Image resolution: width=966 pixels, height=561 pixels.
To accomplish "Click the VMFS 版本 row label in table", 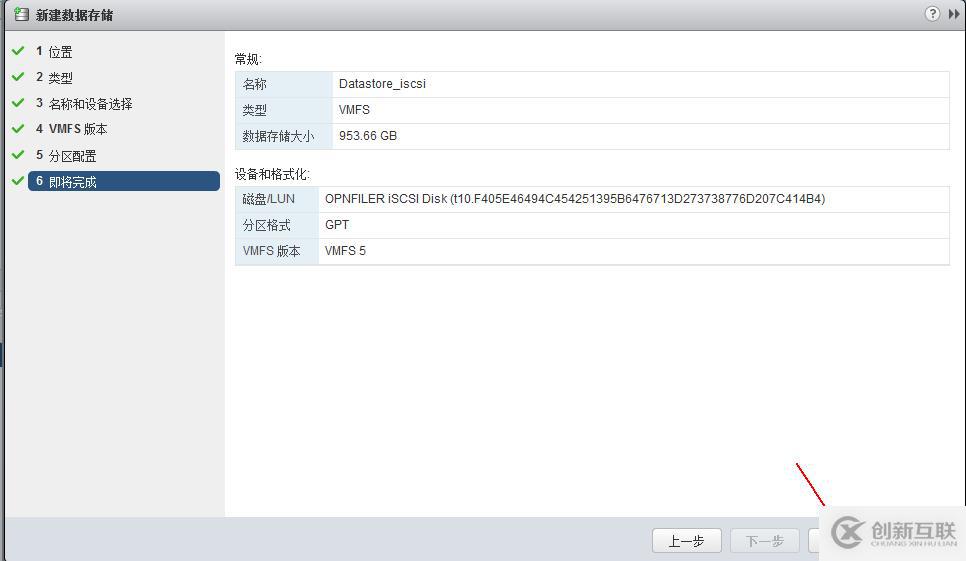I will (272, 251).
